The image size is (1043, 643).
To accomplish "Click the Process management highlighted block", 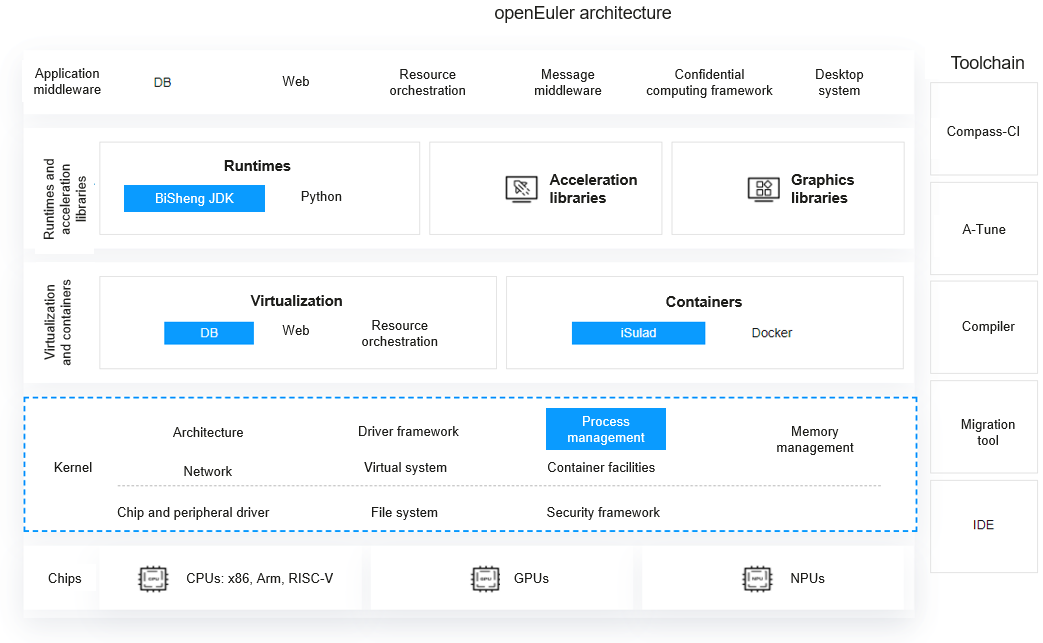I will click(x=606, y=430).
